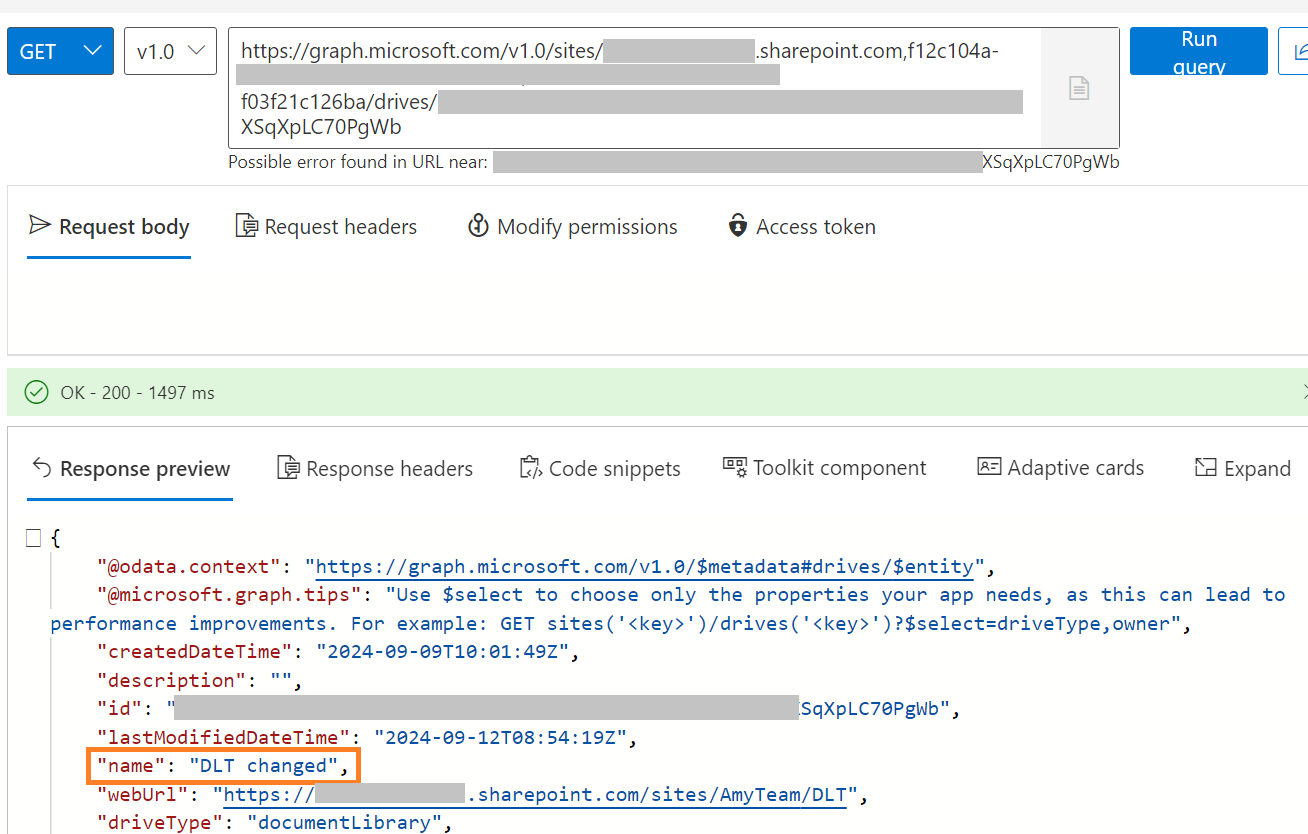Open the Response headers tab
The image size is (1308, 834).
pyautogui.click(x=375, y=469)
